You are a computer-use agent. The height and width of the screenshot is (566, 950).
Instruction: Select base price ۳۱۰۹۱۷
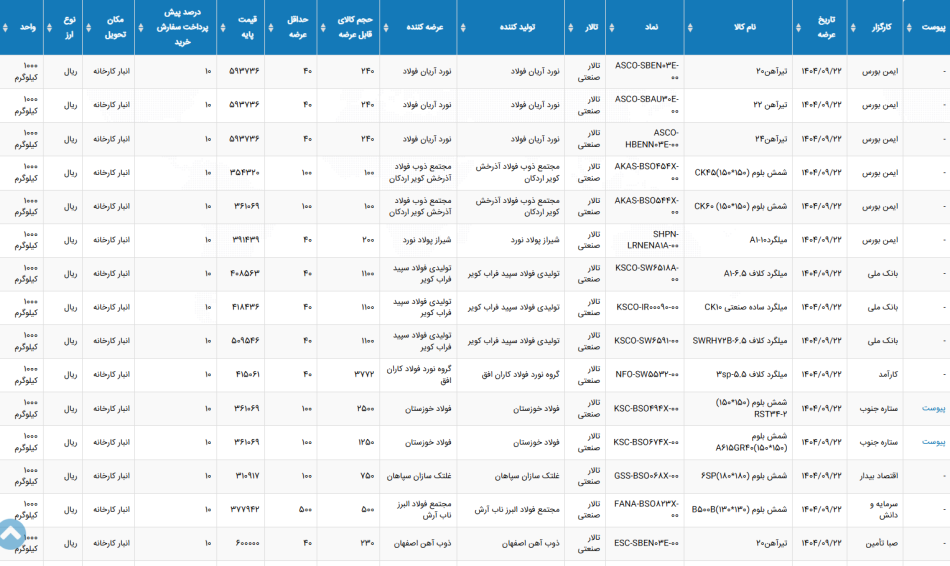[x=247, y=476]
